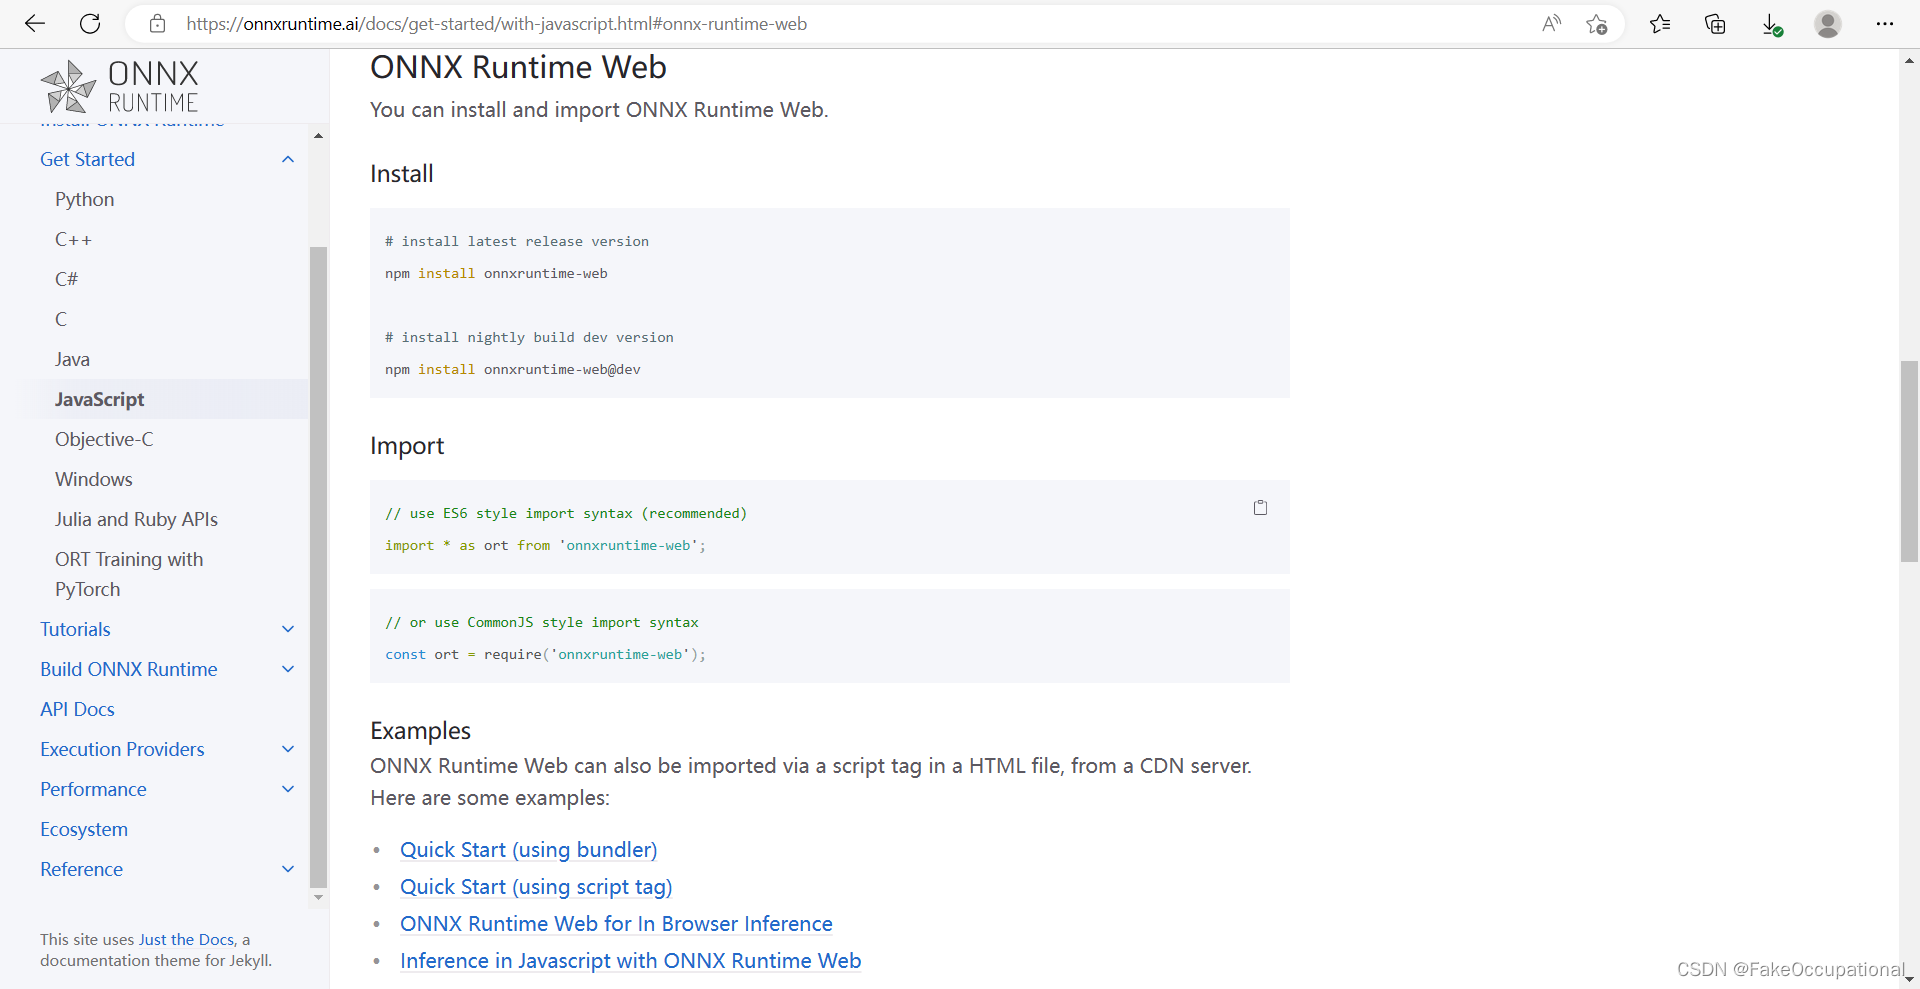Screen dimensions: 1920x989
Task: Expand the Tutorials section chevron
Action: point(288,629)
